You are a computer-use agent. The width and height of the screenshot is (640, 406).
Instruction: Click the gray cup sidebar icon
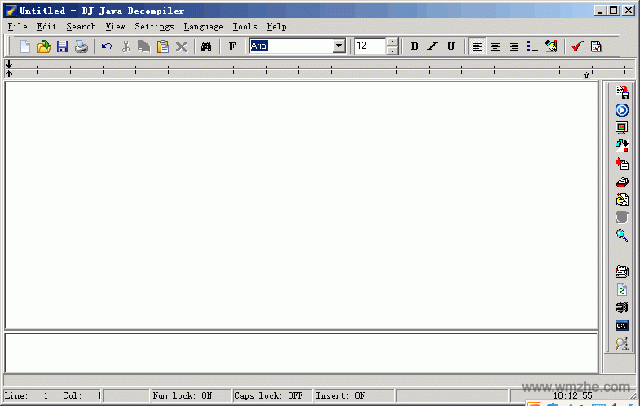622,217
